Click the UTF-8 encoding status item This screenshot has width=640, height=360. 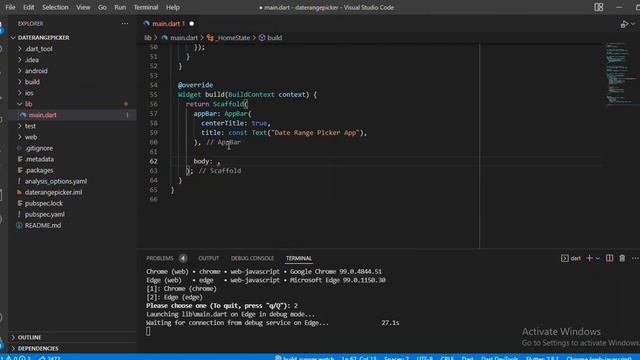(x=424, y=358)
